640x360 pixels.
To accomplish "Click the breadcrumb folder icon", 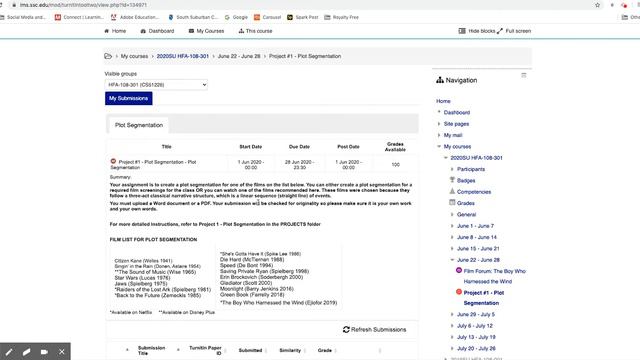I will coord(108,56).
